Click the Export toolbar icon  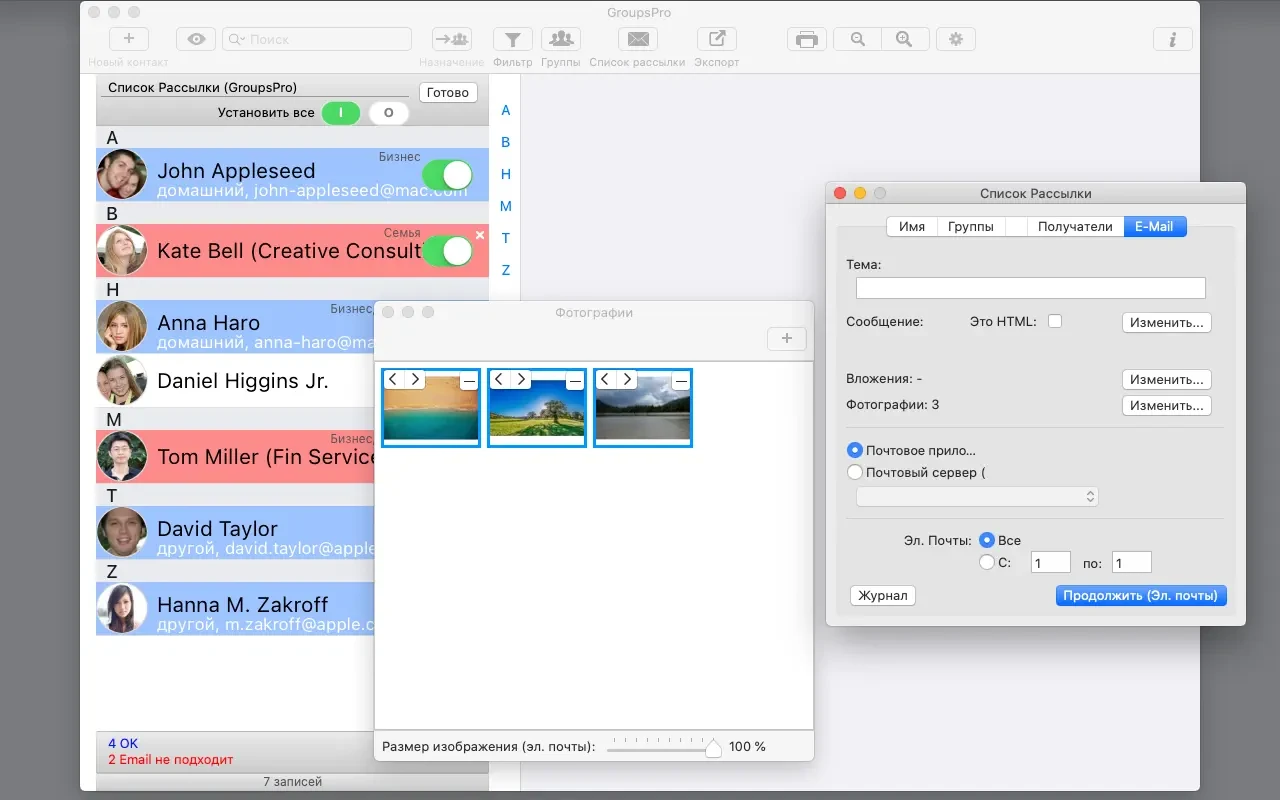click(716, 39)
